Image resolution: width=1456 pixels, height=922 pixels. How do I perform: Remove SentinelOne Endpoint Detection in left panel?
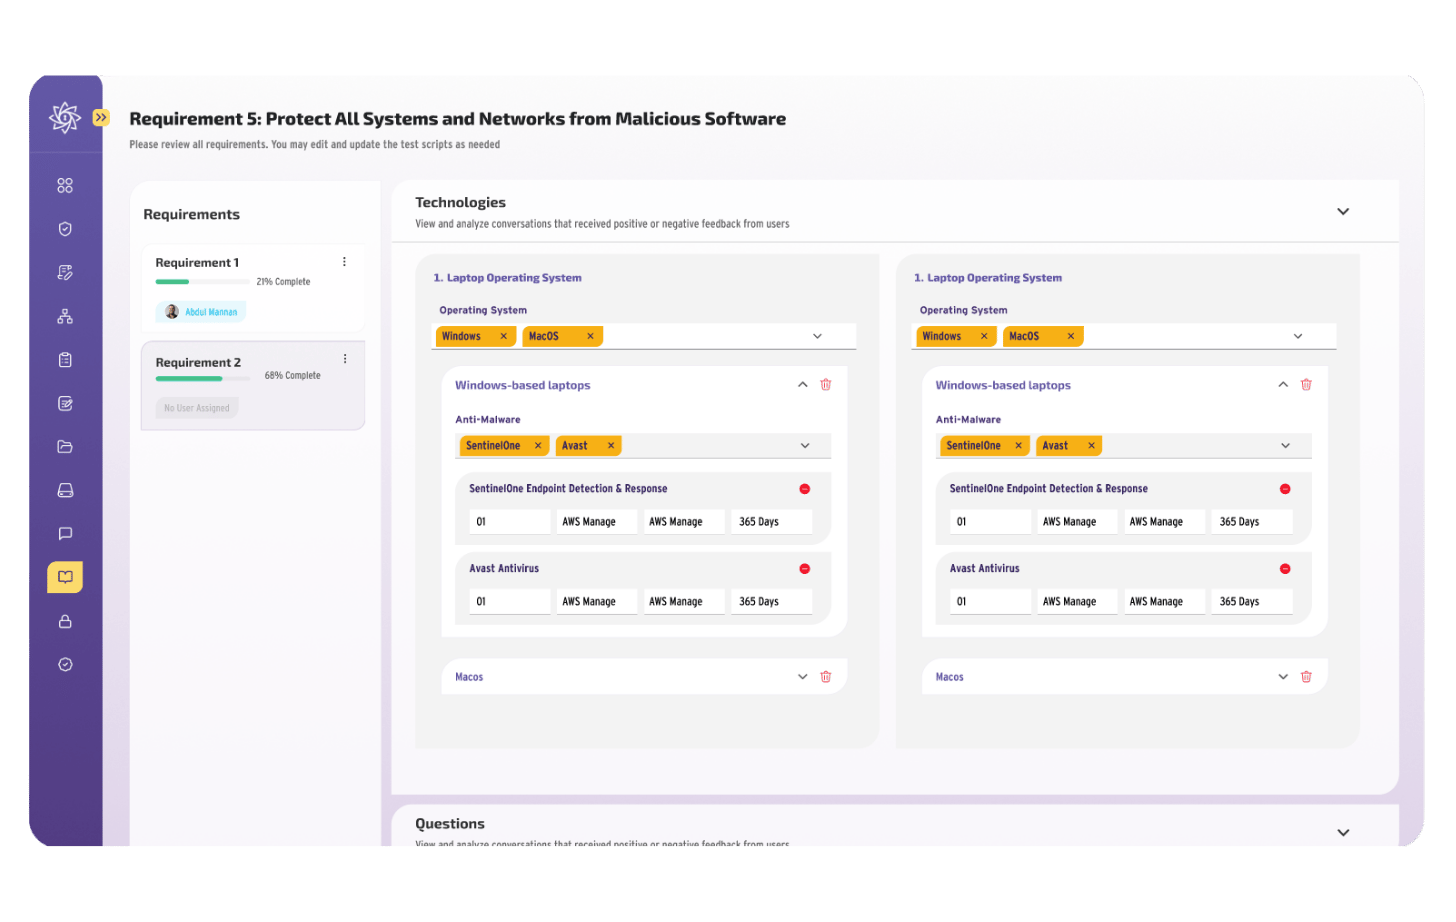tap(805, 489)
